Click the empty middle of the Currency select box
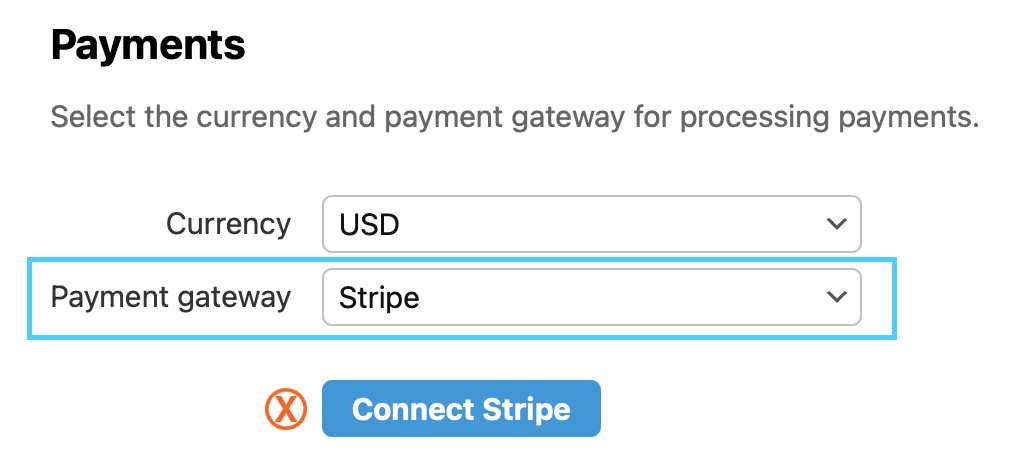Screen dimensions: 1024x469 600,224
